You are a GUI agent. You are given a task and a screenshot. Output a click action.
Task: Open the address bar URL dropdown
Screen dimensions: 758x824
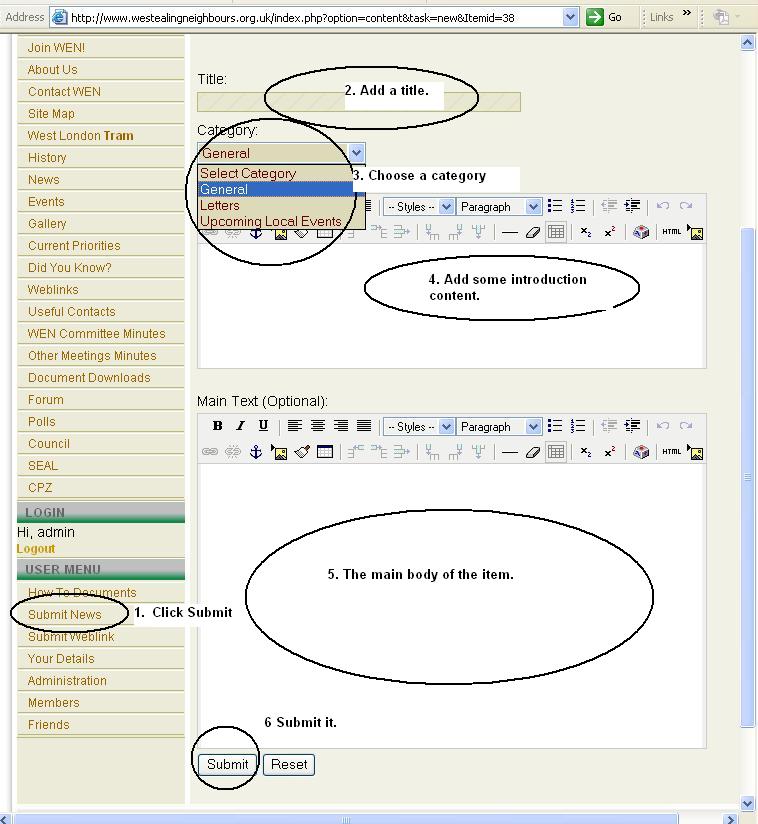pos(570,17)
